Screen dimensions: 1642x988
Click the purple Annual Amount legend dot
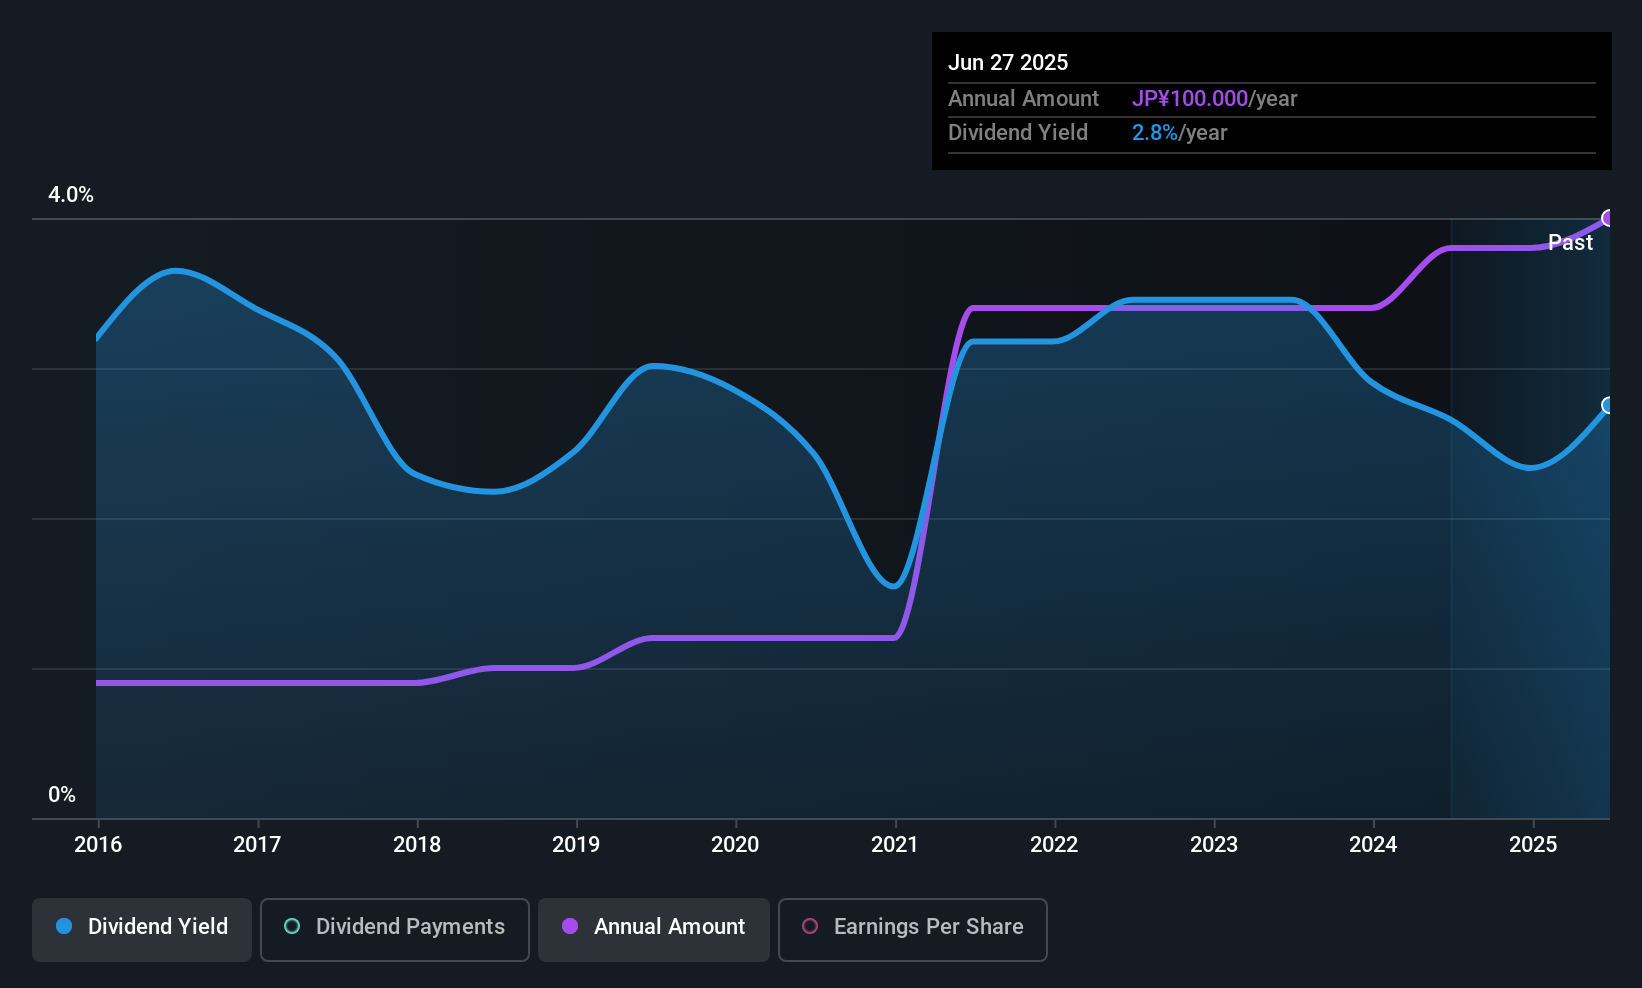click(570, 927)
